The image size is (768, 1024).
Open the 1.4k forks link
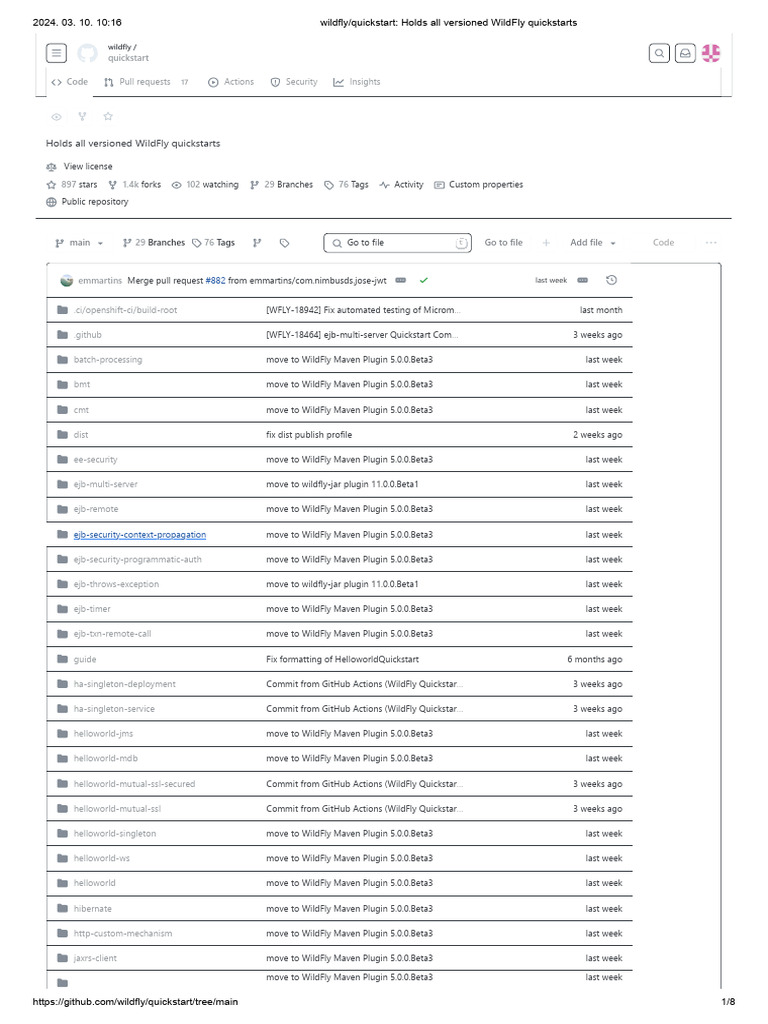[x=135, y=185]
